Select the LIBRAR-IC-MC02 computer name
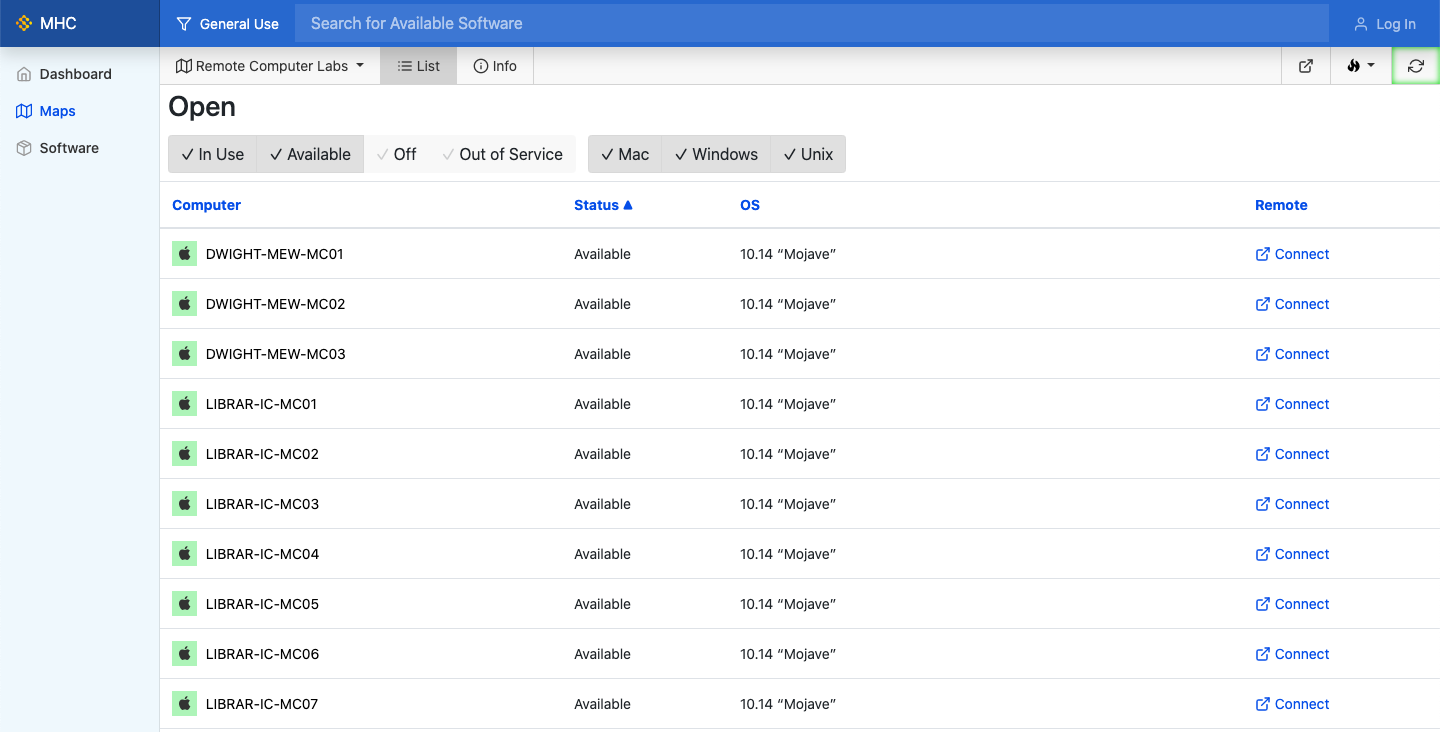Viewport: 1440px width, 732px height. pyautogui.click(x=262, y=454)
